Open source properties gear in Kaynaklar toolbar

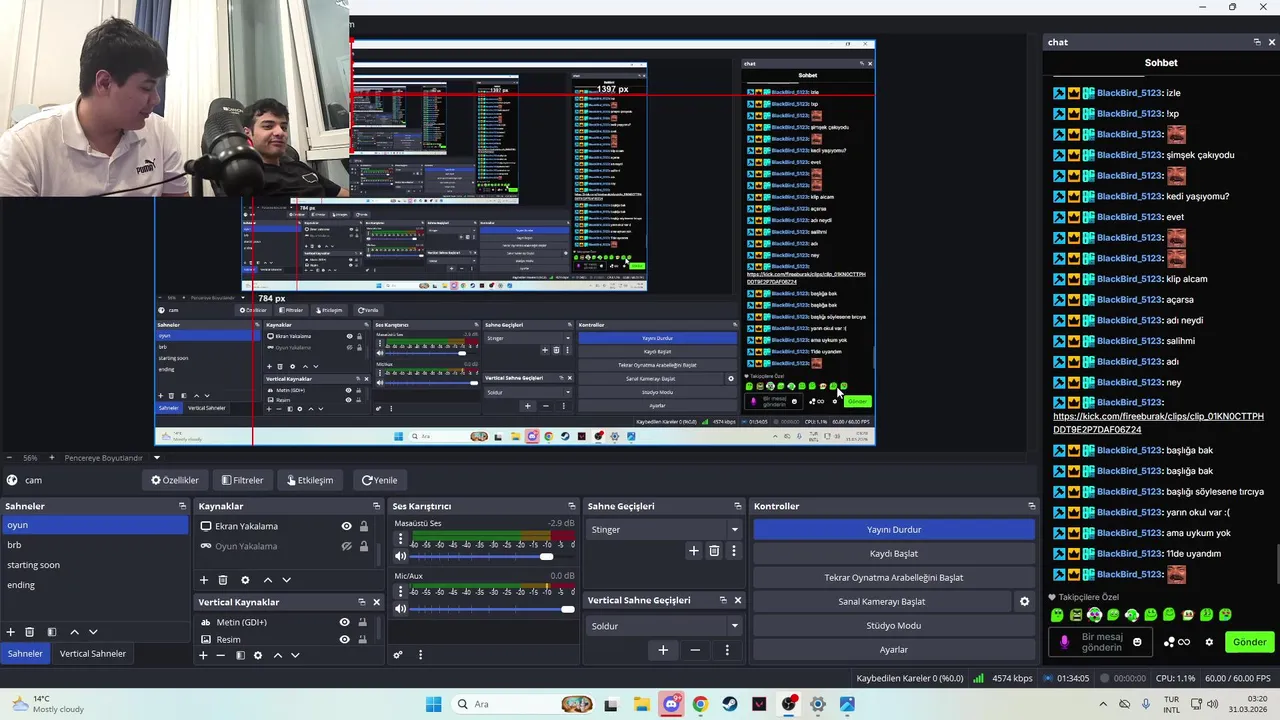[245, 580]
